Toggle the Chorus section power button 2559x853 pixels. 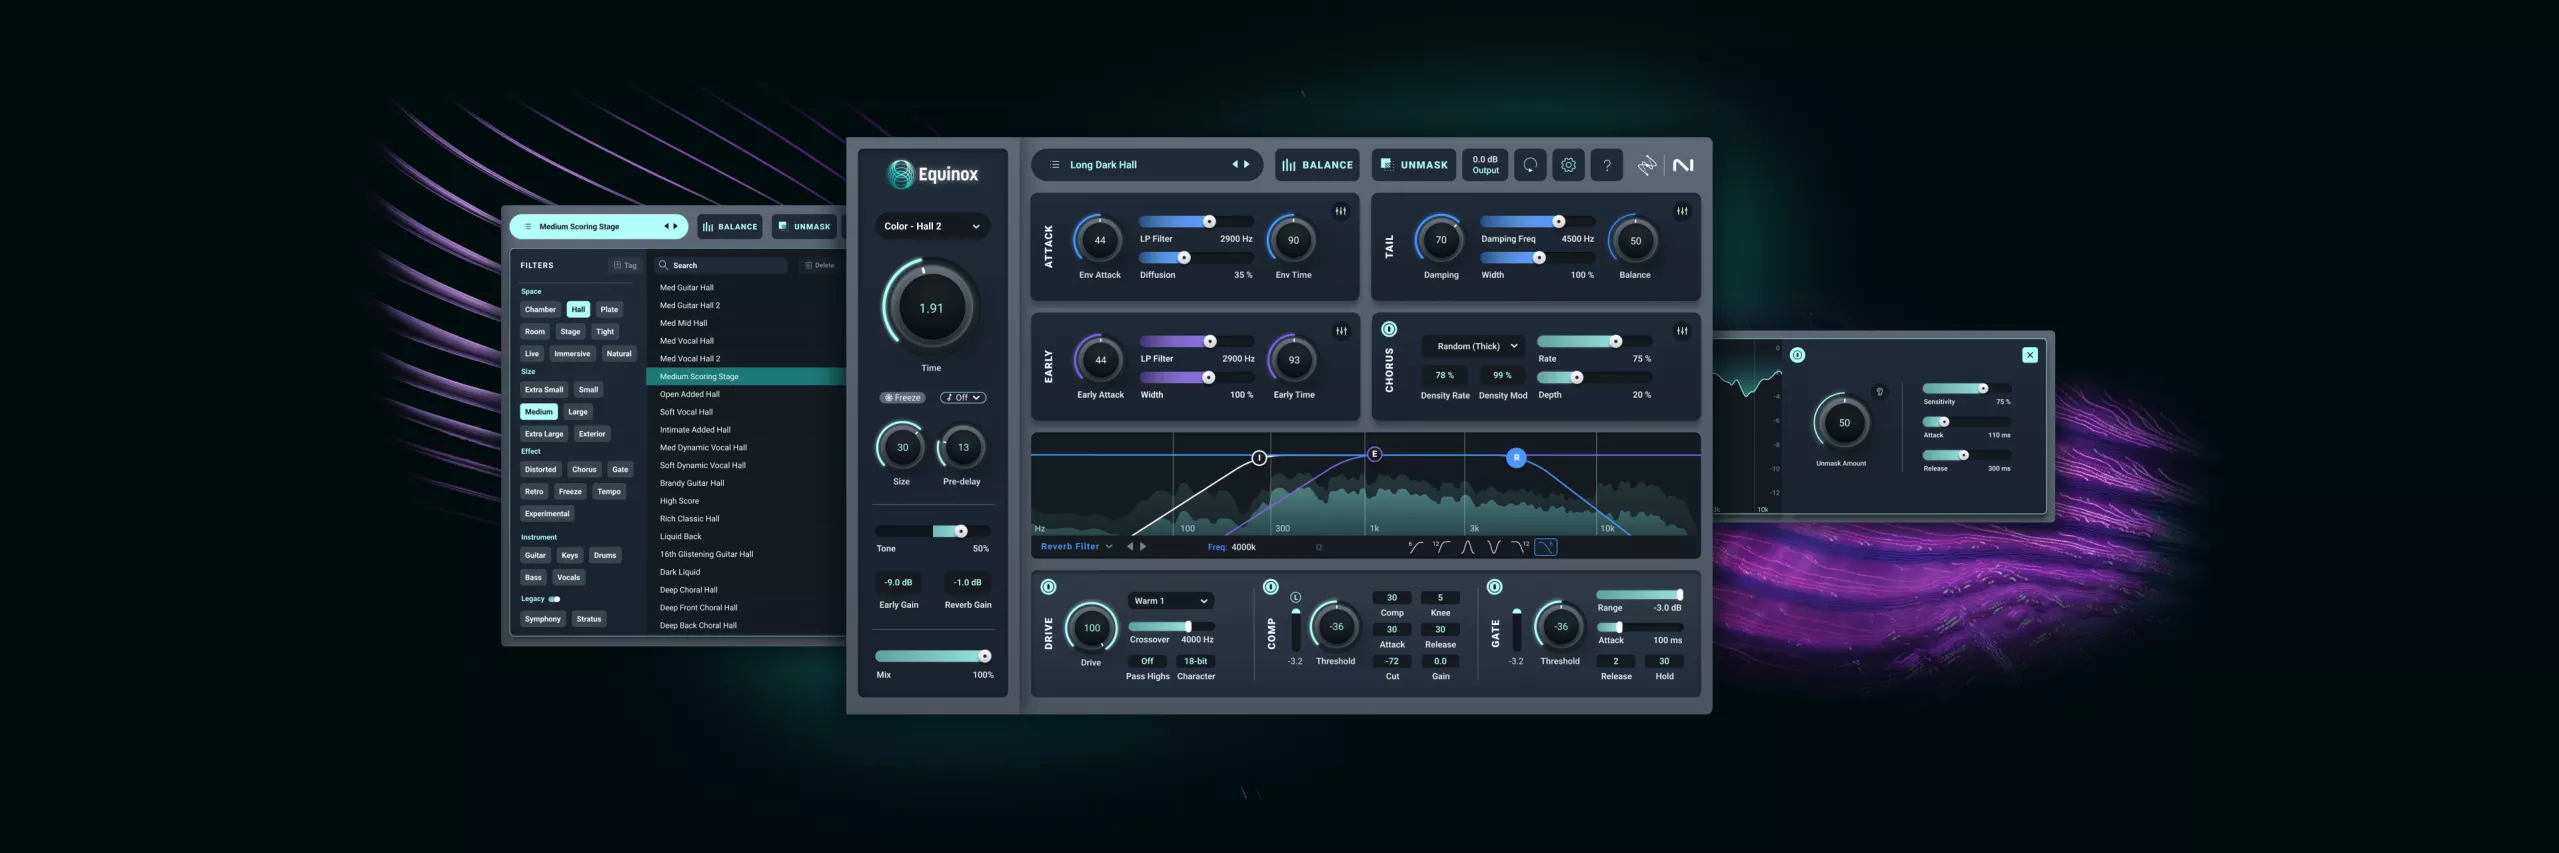pyautogui.click(x=1389, y=329)
